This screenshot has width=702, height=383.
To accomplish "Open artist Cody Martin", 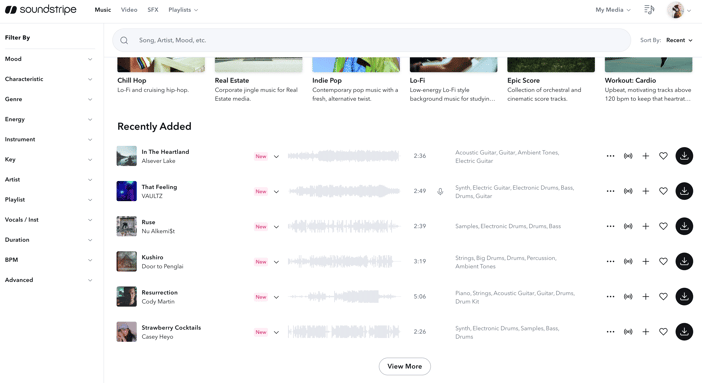I will (158, 301).
